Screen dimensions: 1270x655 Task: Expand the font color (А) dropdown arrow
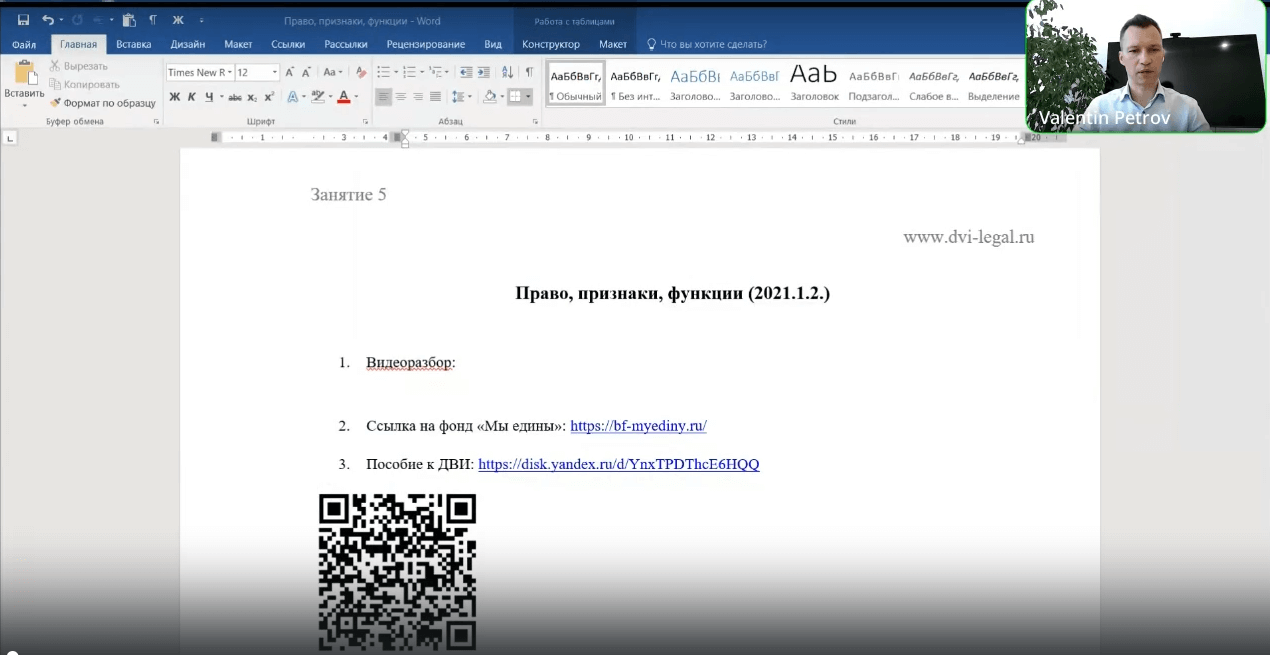356,96
